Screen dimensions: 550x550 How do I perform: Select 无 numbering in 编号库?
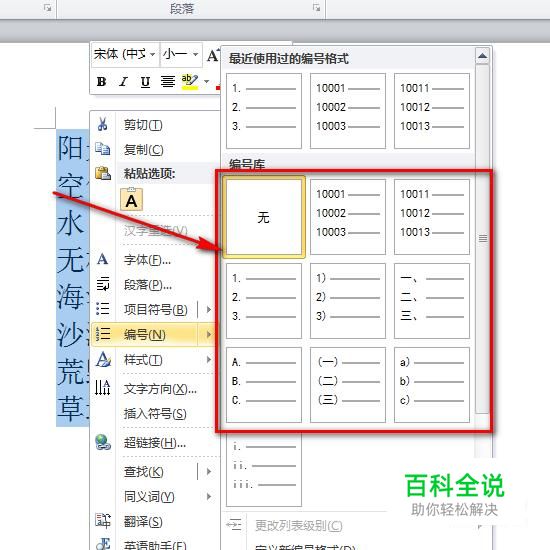point(264,217)
